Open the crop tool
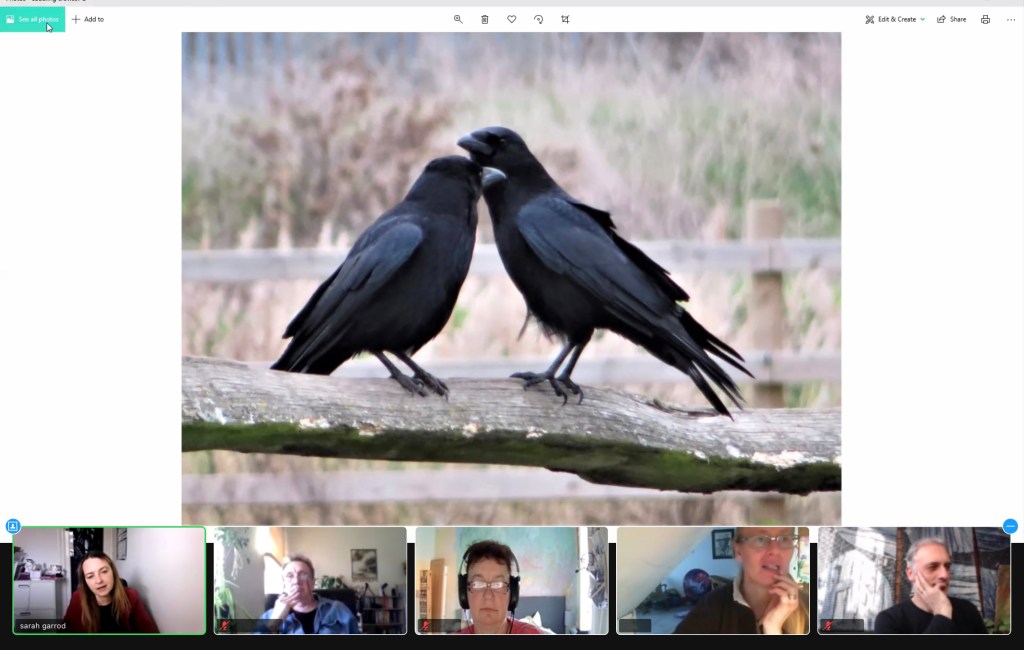This screenshot has width=1024, height=650. tap(565, 19)
